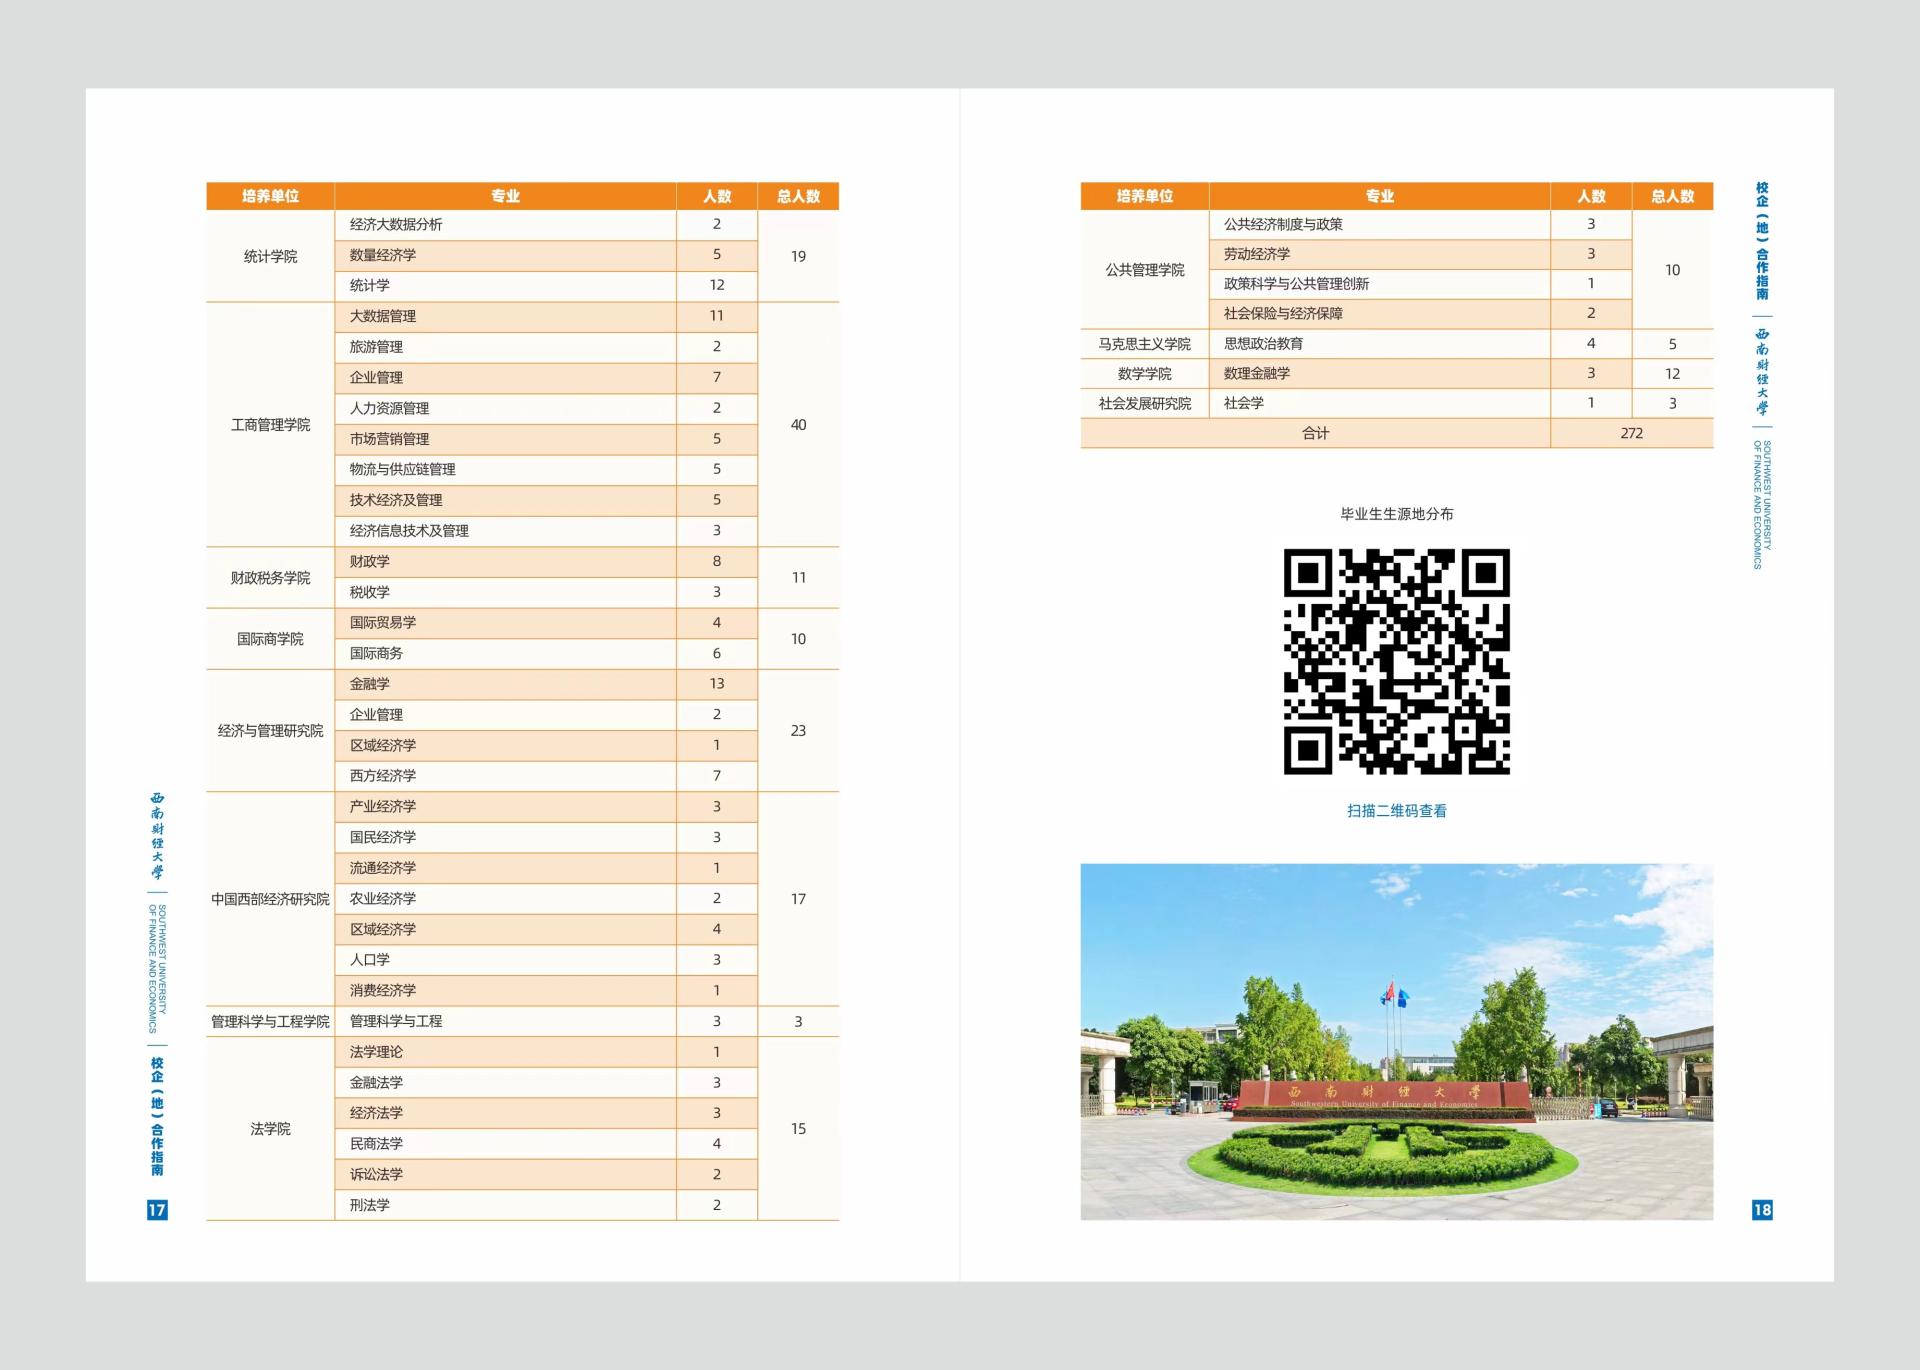Select the '法学院' unit cell

pyautogui.click(x=270, y=1129)
